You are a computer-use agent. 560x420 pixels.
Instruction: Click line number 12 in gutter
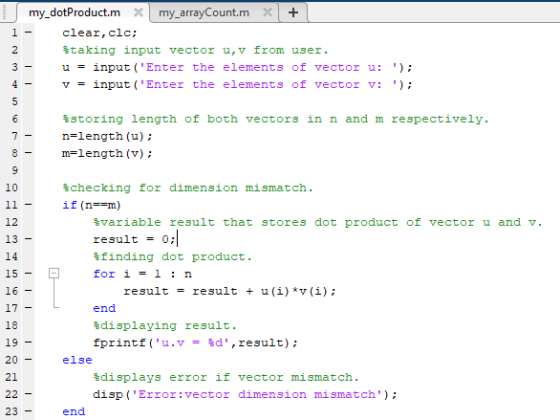(x=11, y=222)
